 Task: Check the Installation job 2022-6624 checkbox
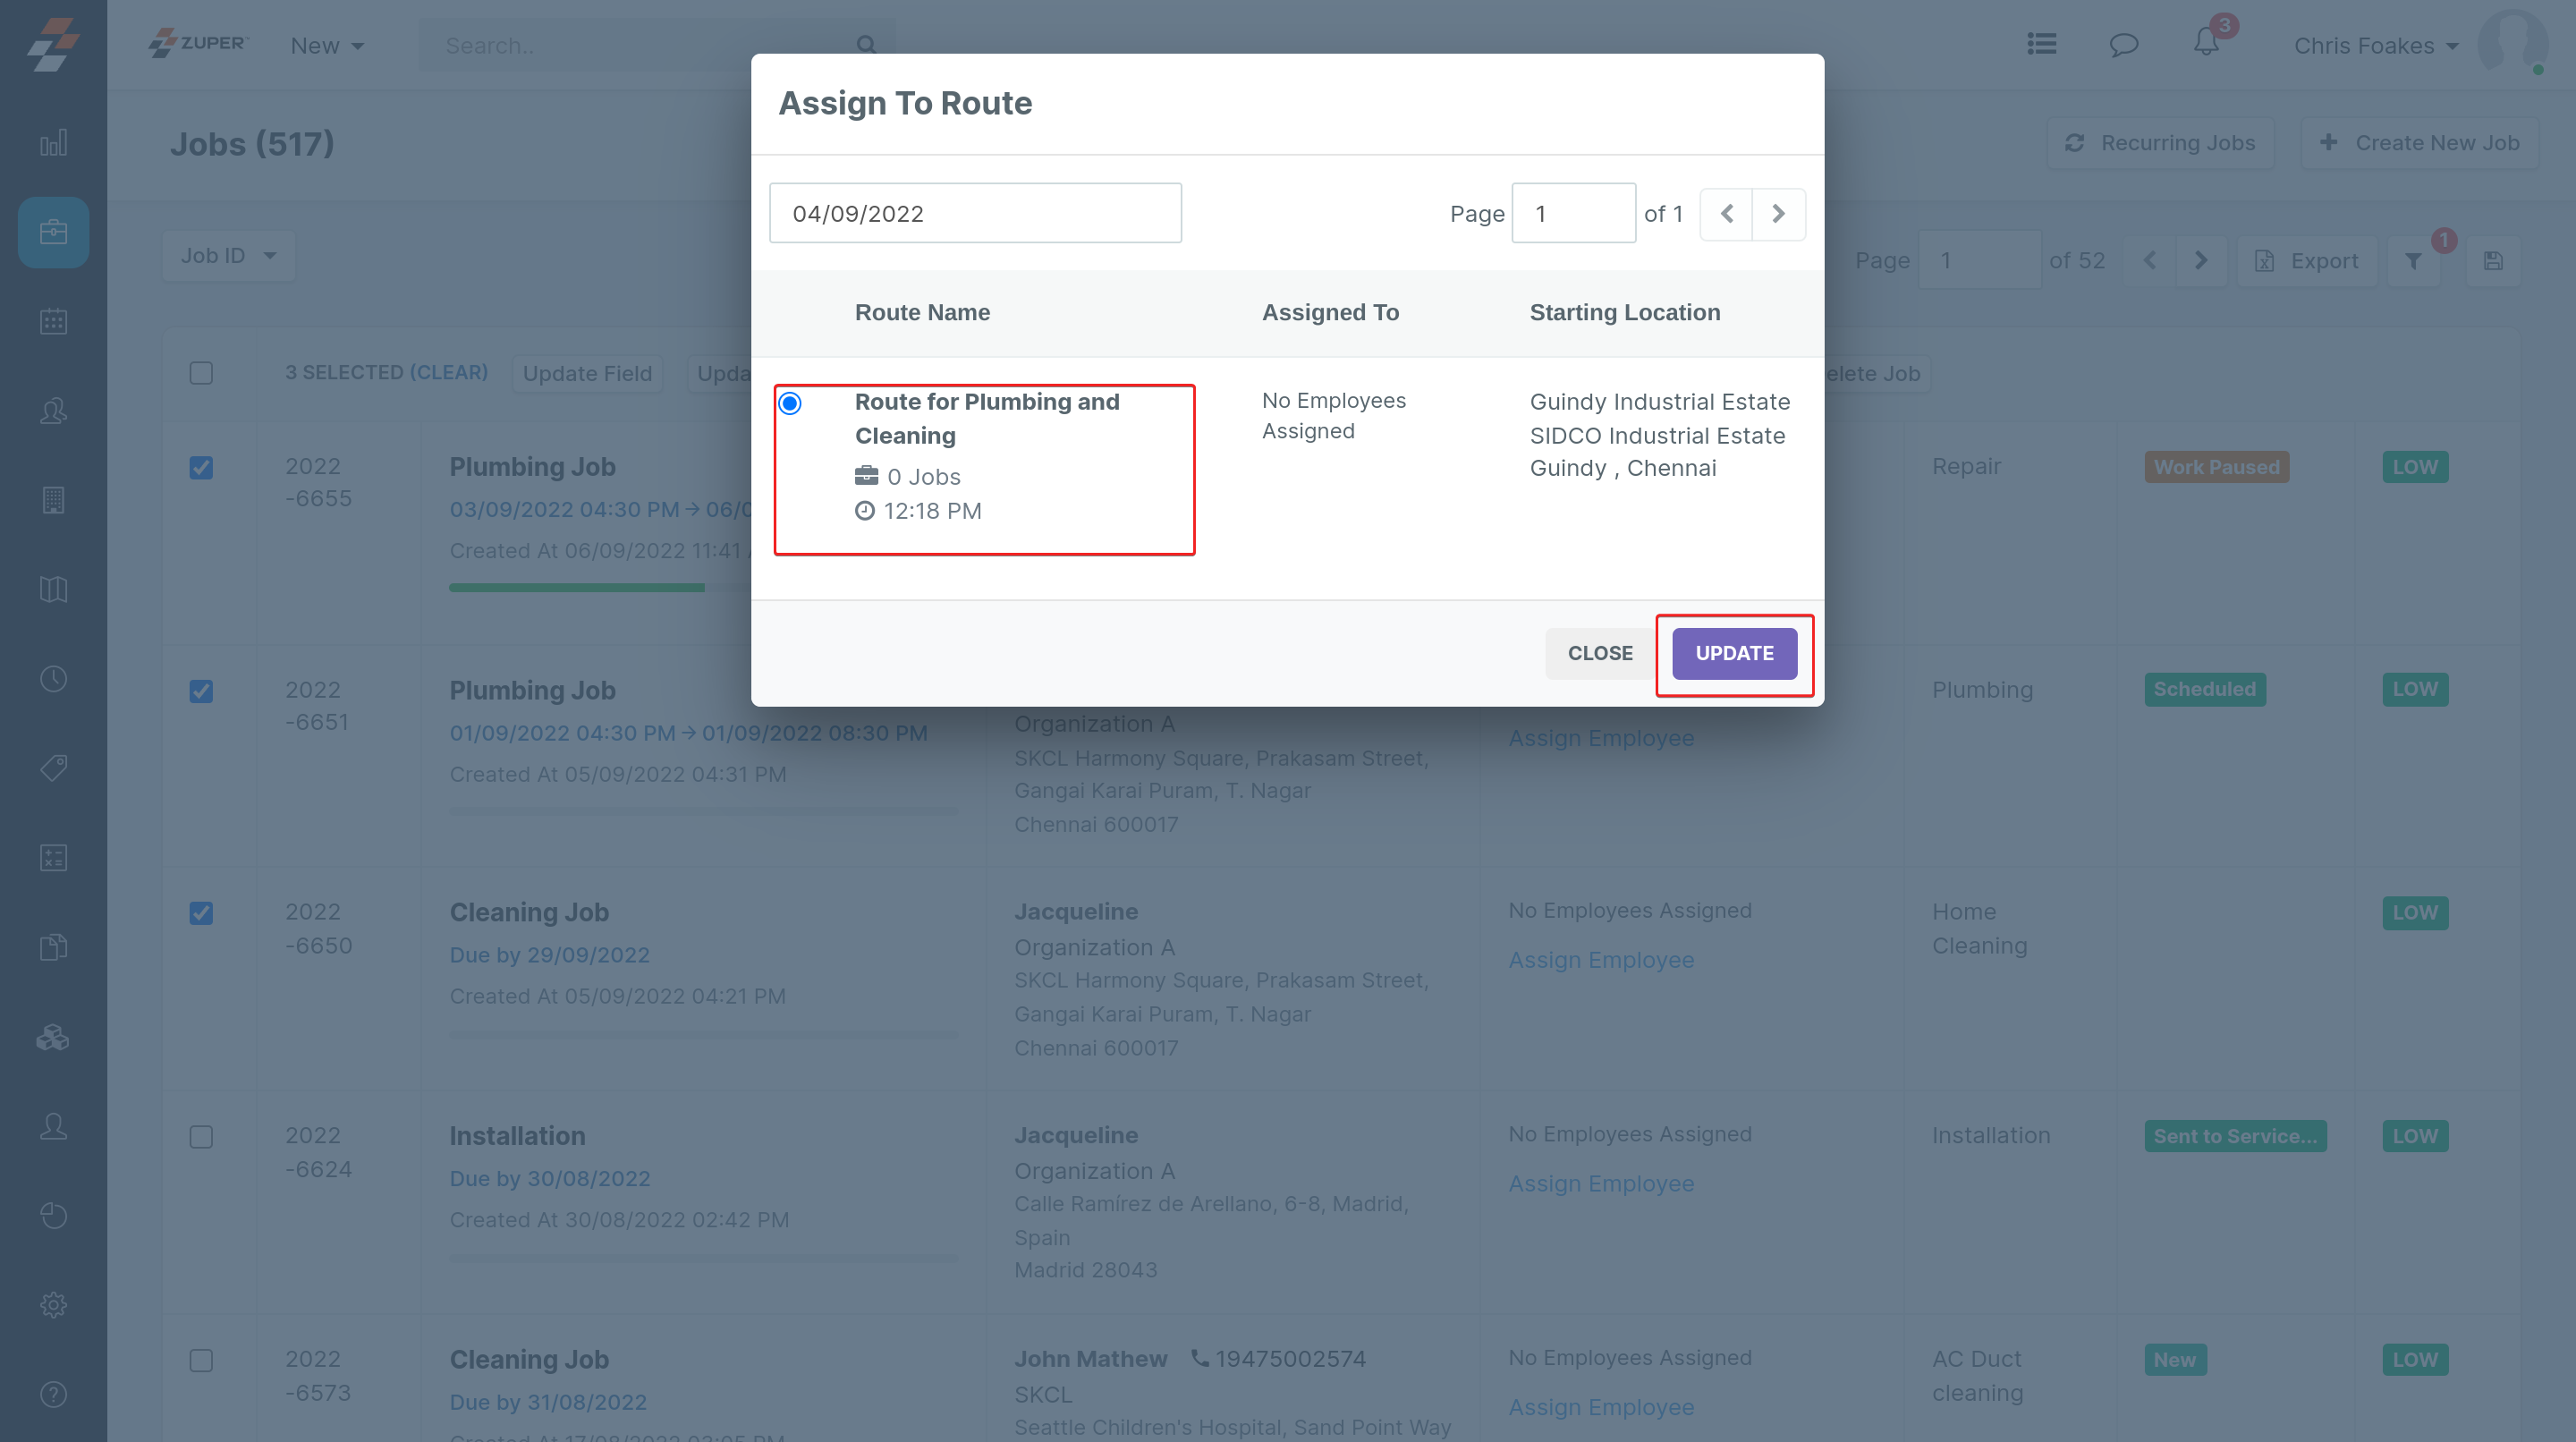[x=201, y=1137]
